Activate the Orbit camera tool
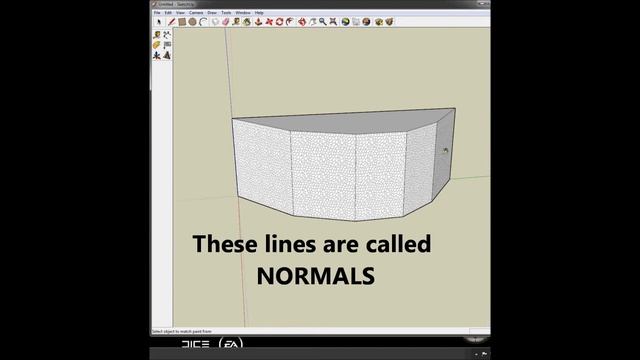 coord(302,22)
